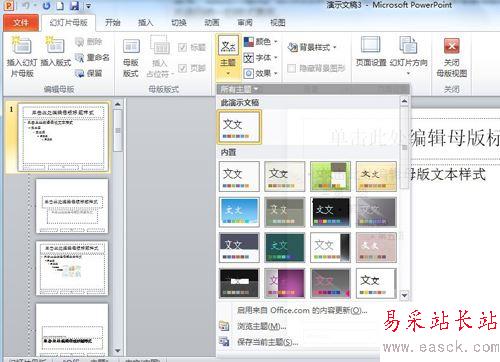Open the All Themes filter dropdown
The height and width of the screenshot is (362, 500).
(239, 89)
